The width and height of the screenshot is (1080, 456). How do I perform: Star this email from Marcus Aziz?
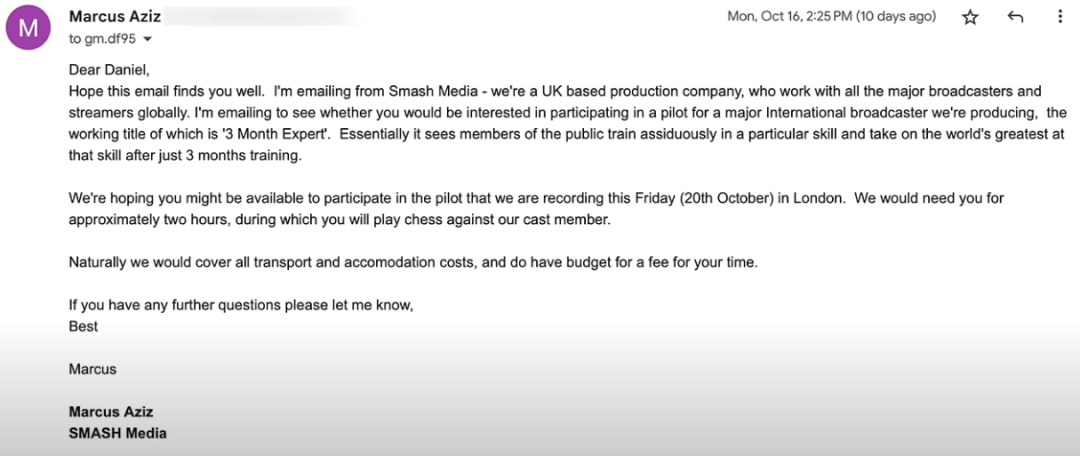[x=970, y=18]
